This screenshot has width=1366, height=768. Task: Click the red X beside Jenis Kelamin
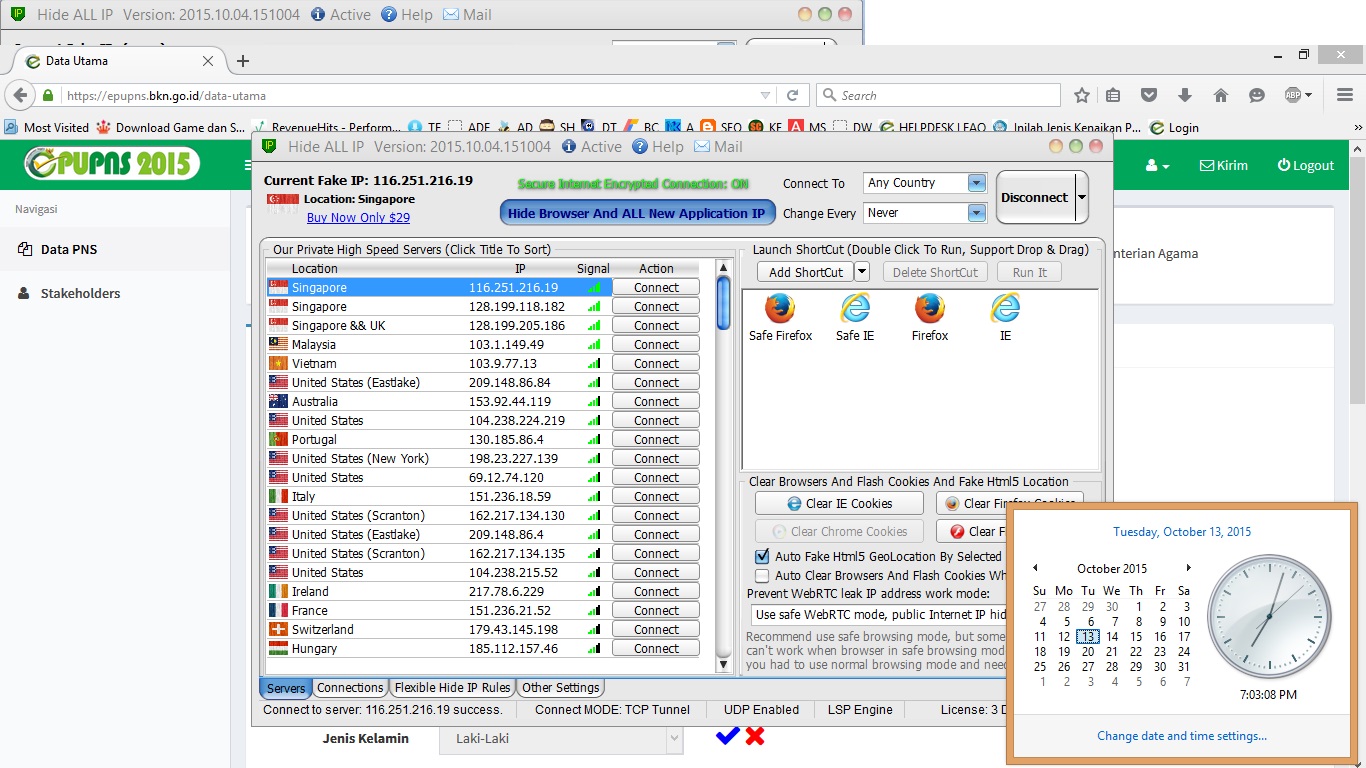tap(755, 736)
